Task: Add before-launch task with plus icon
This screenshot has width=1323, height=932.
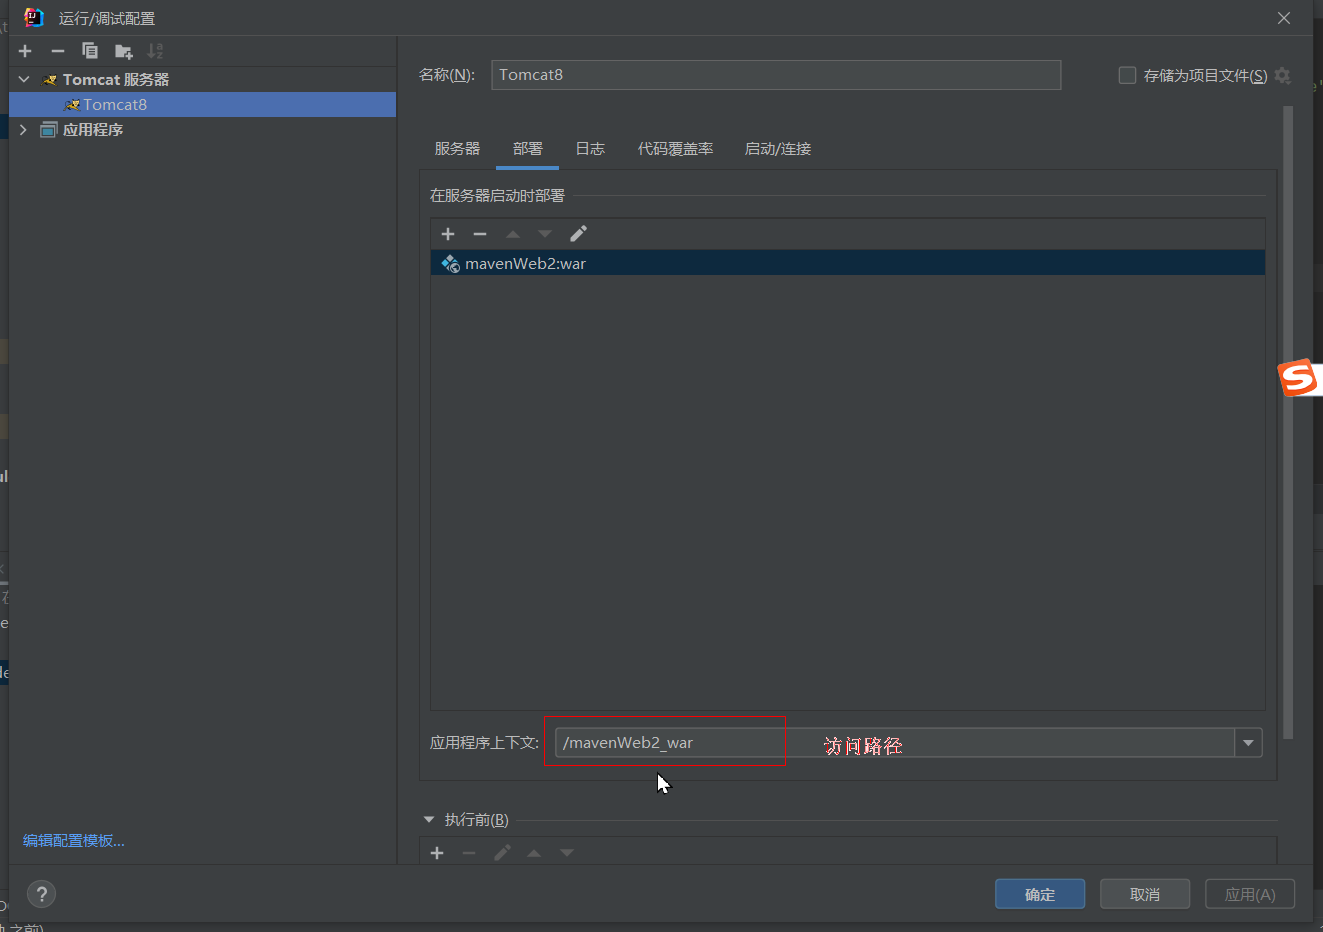Action: tap(437, 853)
